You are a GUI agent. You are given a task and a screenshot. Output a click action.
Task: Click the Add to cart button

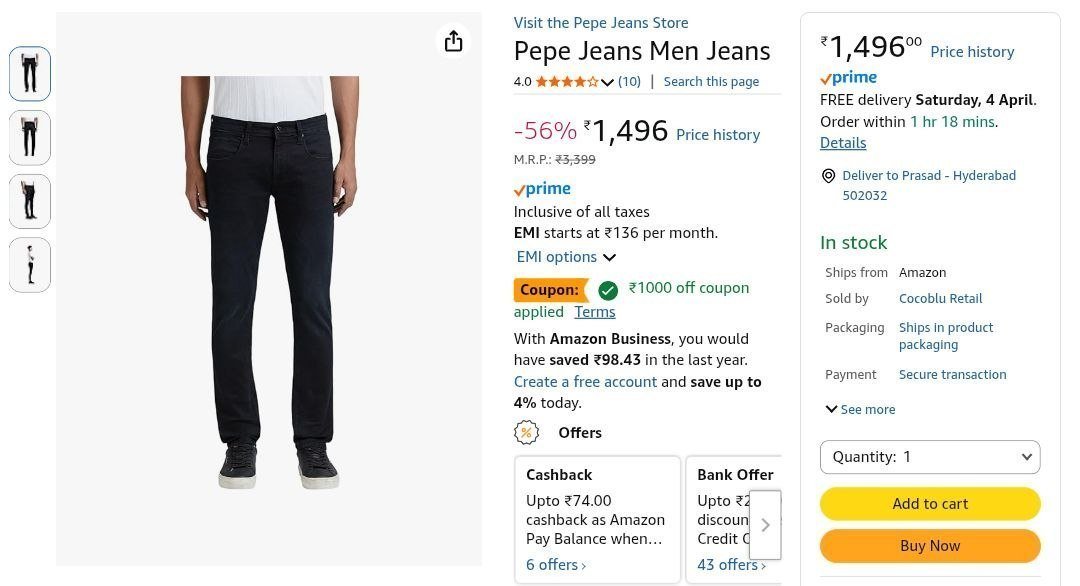(x=930, y=504)
